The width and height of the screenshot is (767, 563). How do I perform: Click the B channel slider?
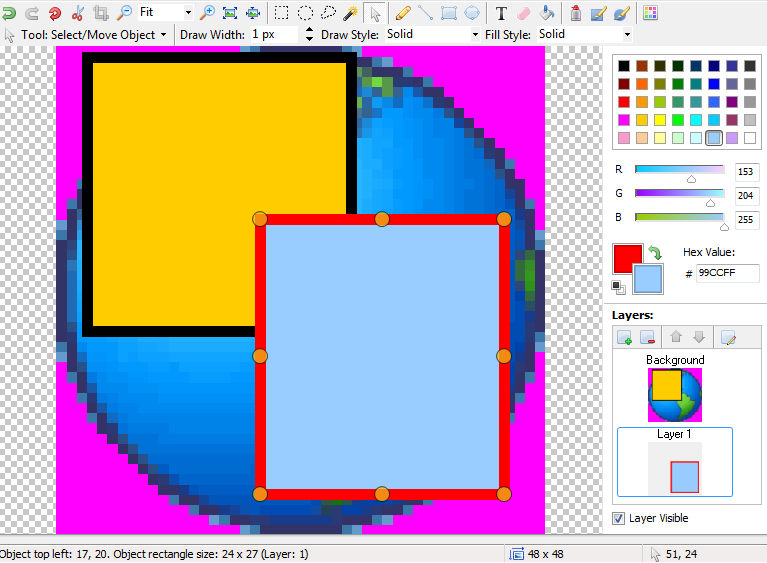(679, 217)
